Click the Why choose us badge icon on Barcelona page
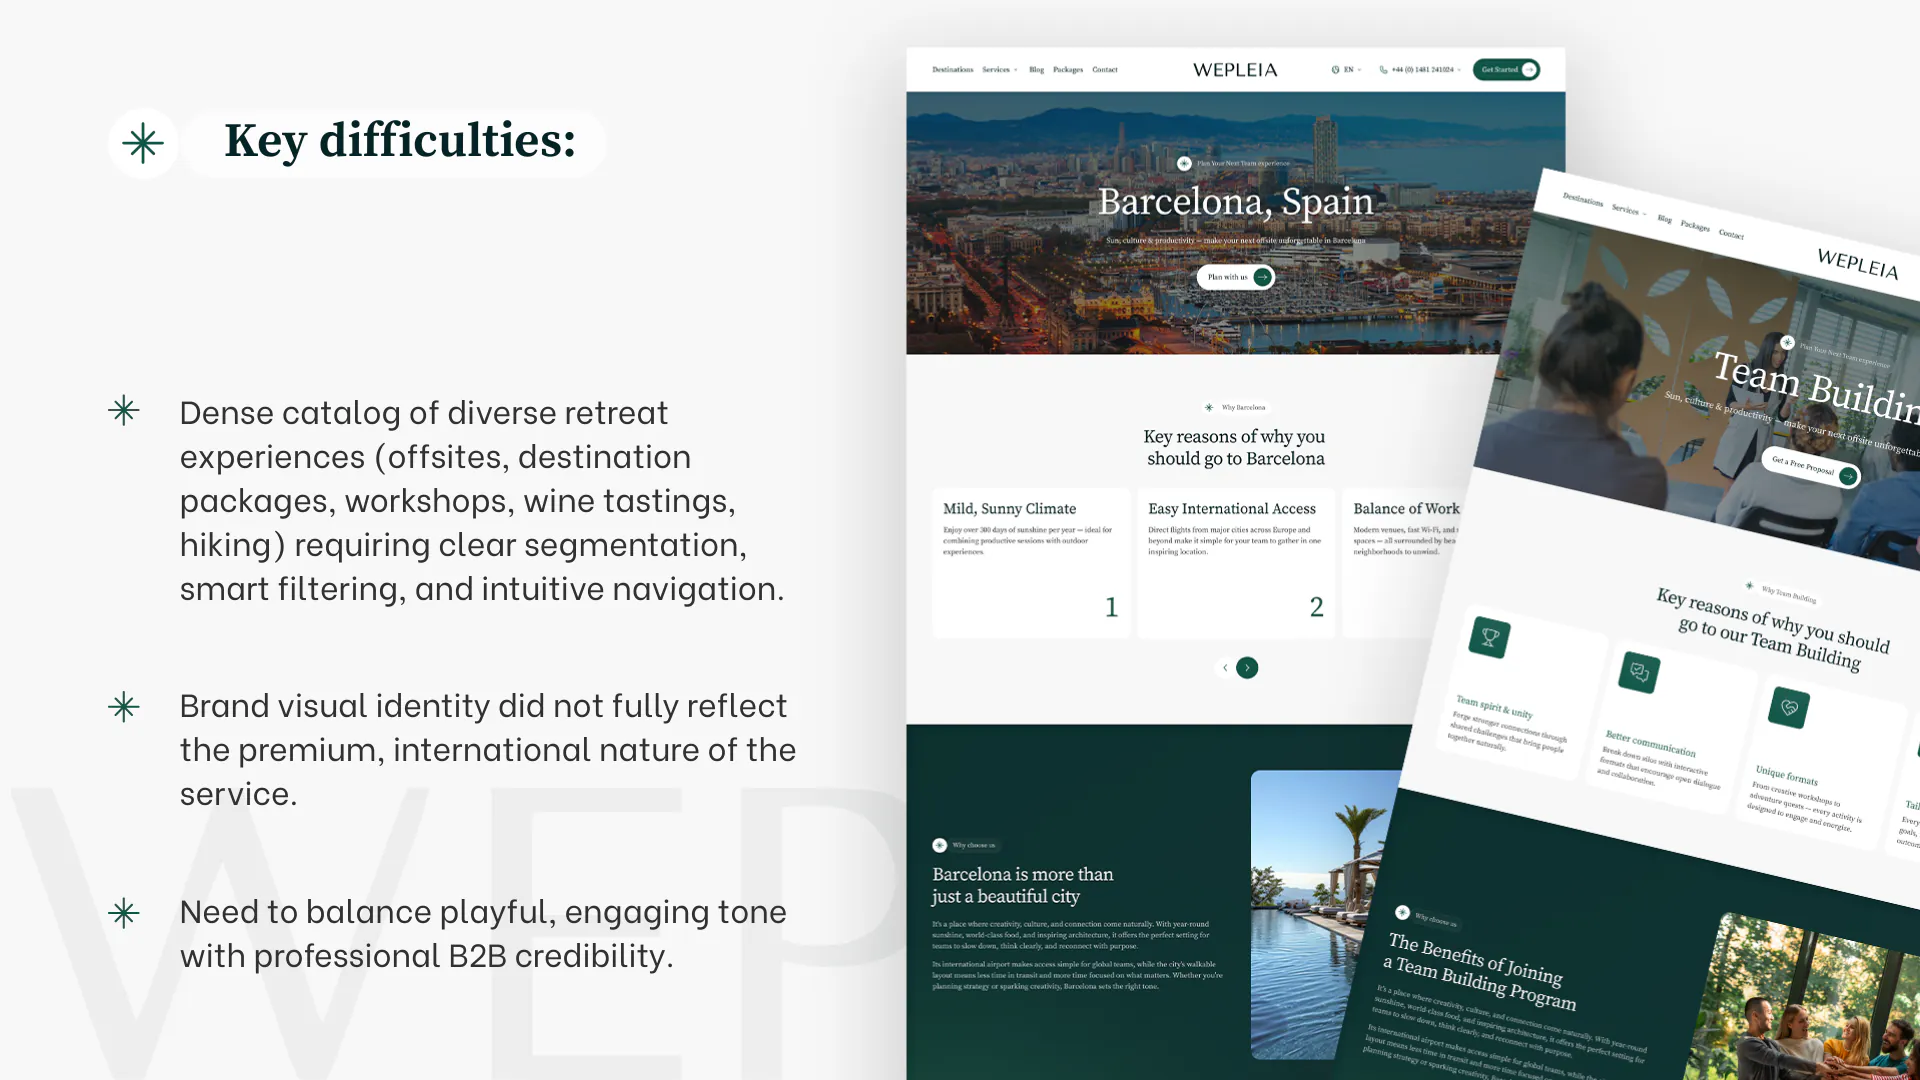Screen dimensions: 1920x1080 (x=939, y=845)
